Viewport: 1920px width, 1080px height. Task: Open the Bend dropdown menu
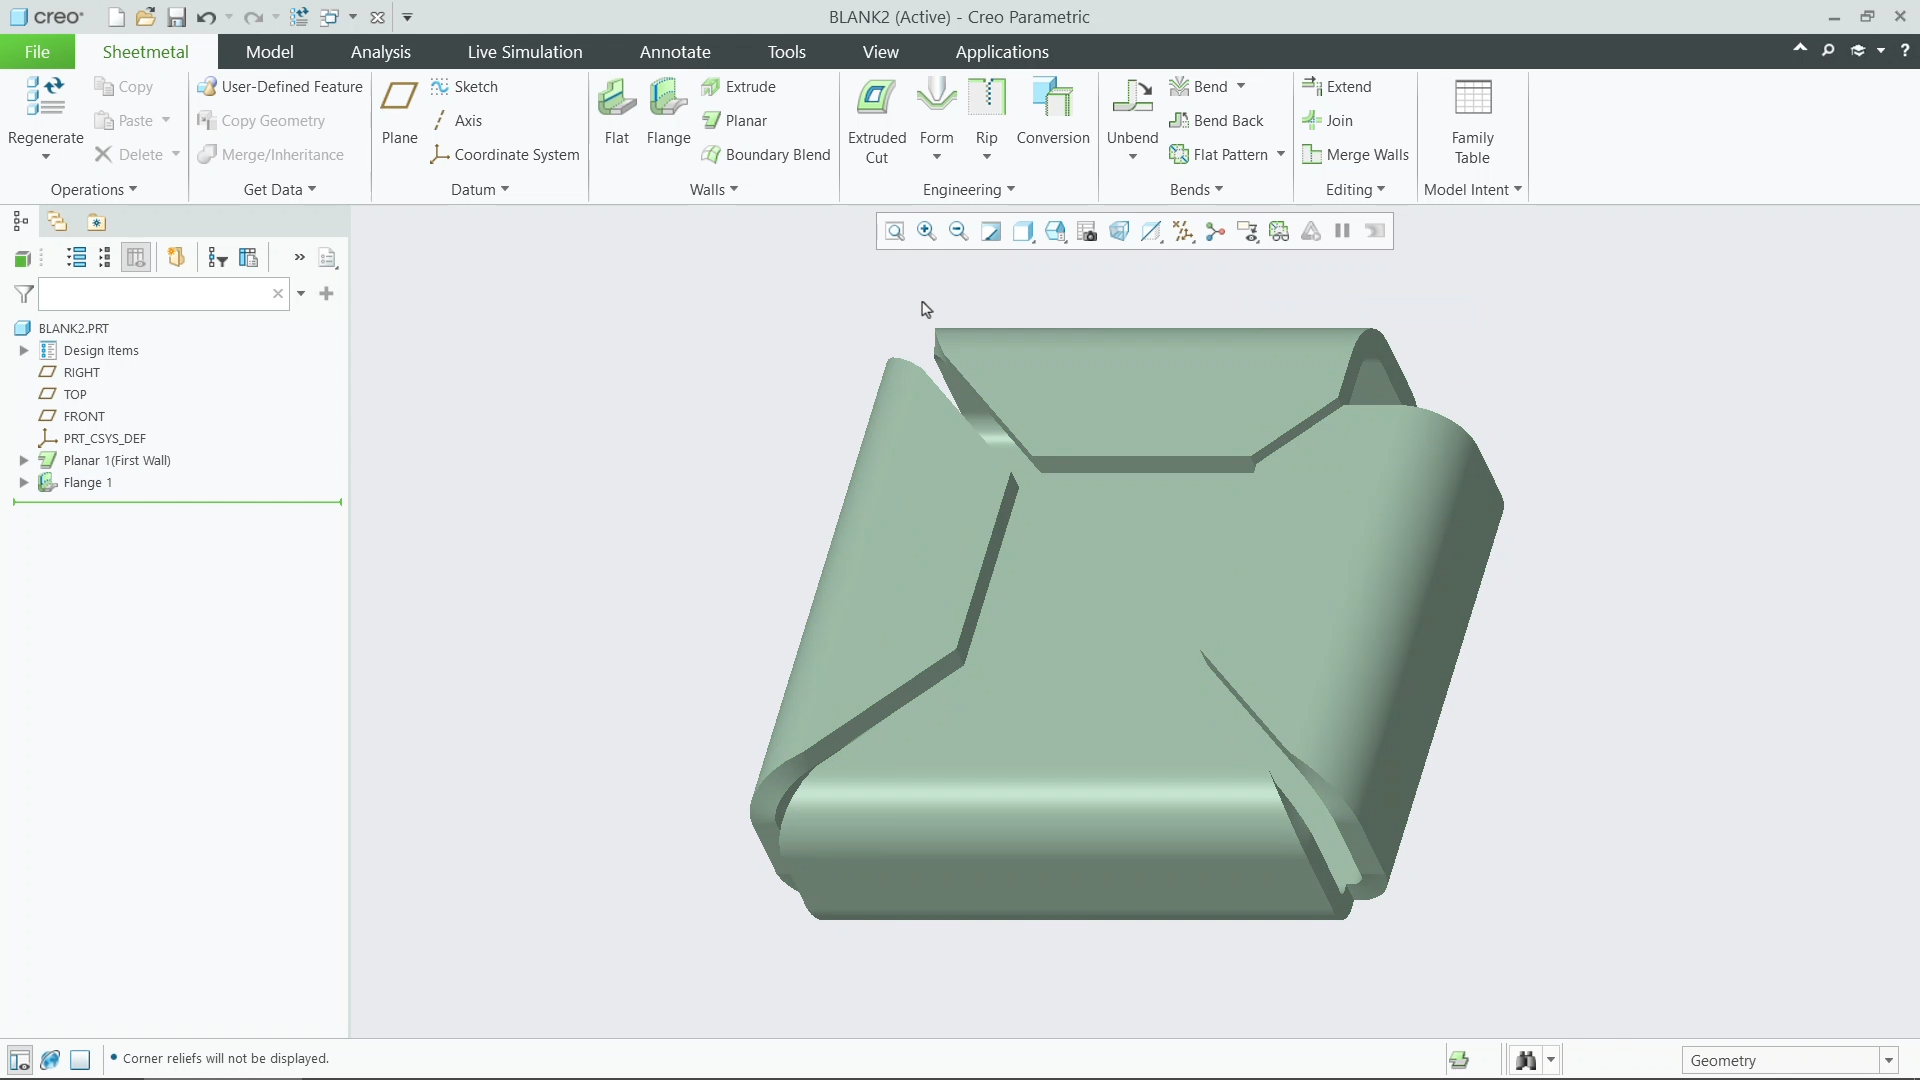(x=1239, y=86)
